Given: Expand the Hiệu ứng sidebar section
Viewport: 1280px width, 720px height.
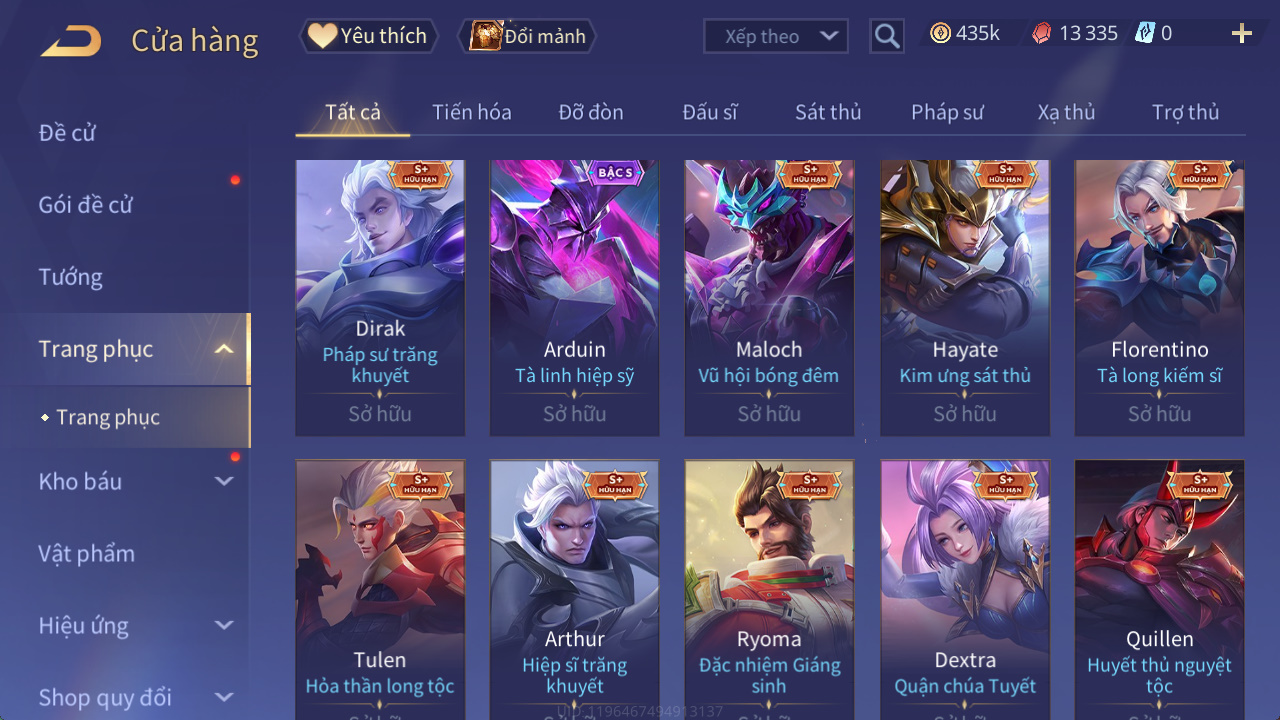Looking at the screenshot, I should click(x=224, y=625).
